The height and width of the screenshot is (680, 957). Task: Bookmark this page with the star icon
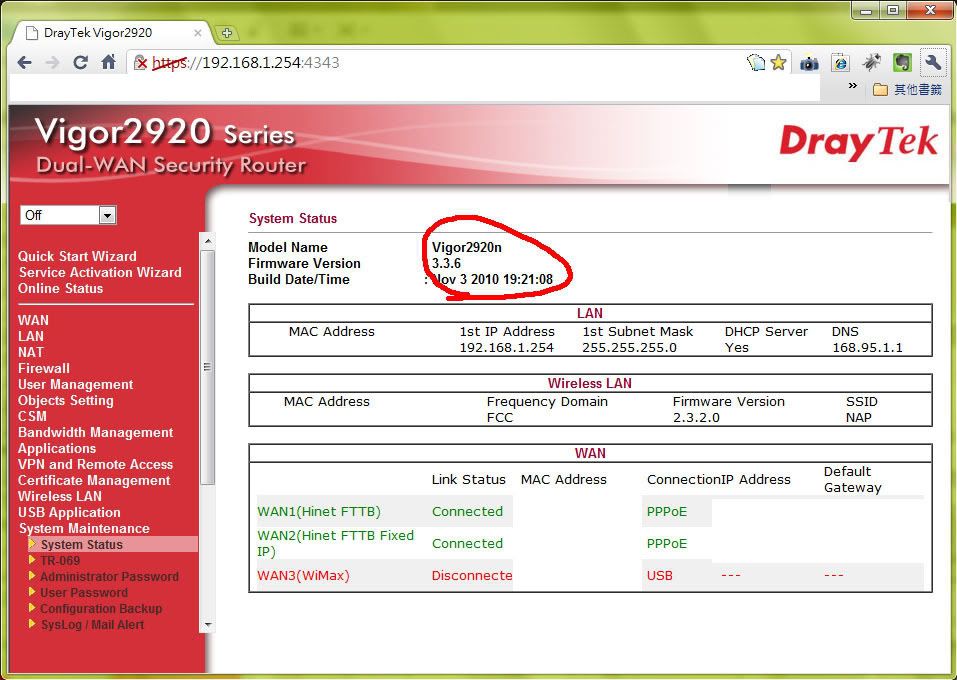(778, 62)
